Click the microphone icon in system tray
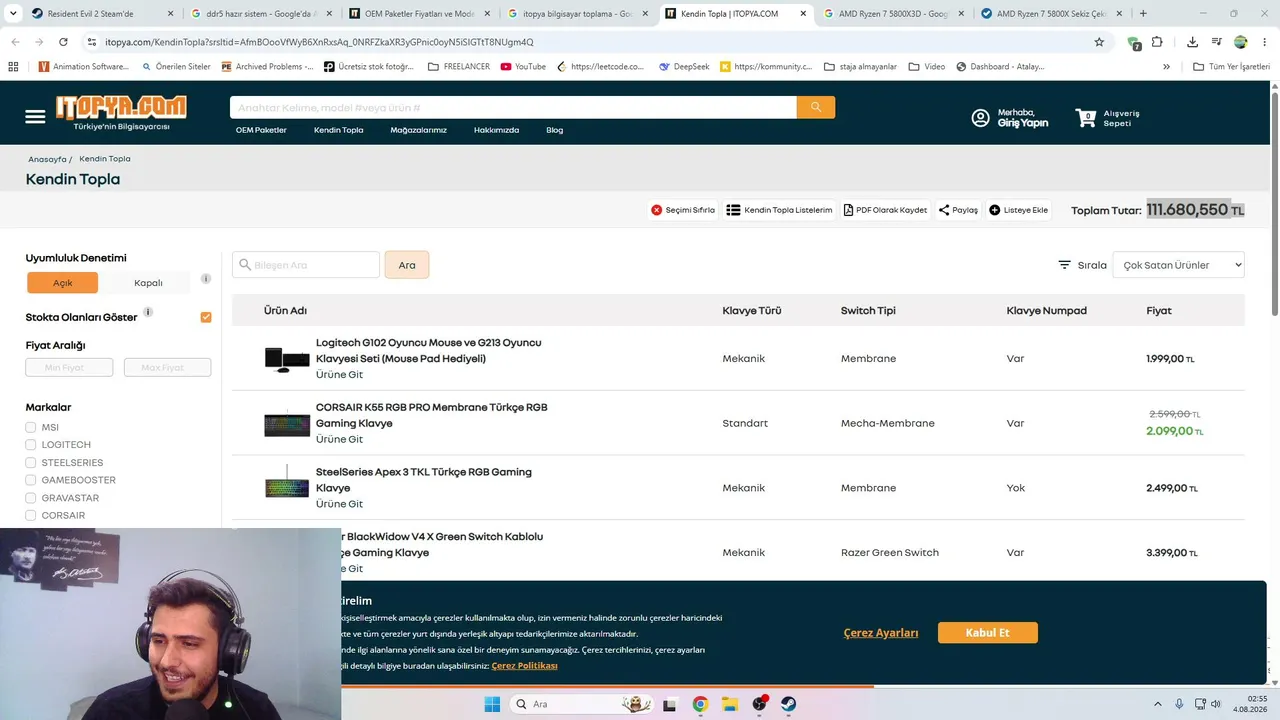This screenshot has height=720, width=1280. point(1180,704)
